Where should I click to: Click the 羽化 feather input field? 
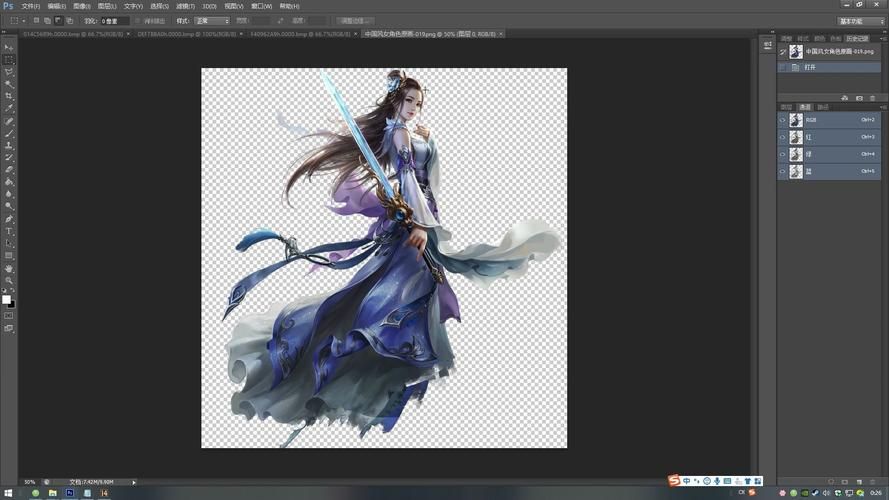coord(115,21)
